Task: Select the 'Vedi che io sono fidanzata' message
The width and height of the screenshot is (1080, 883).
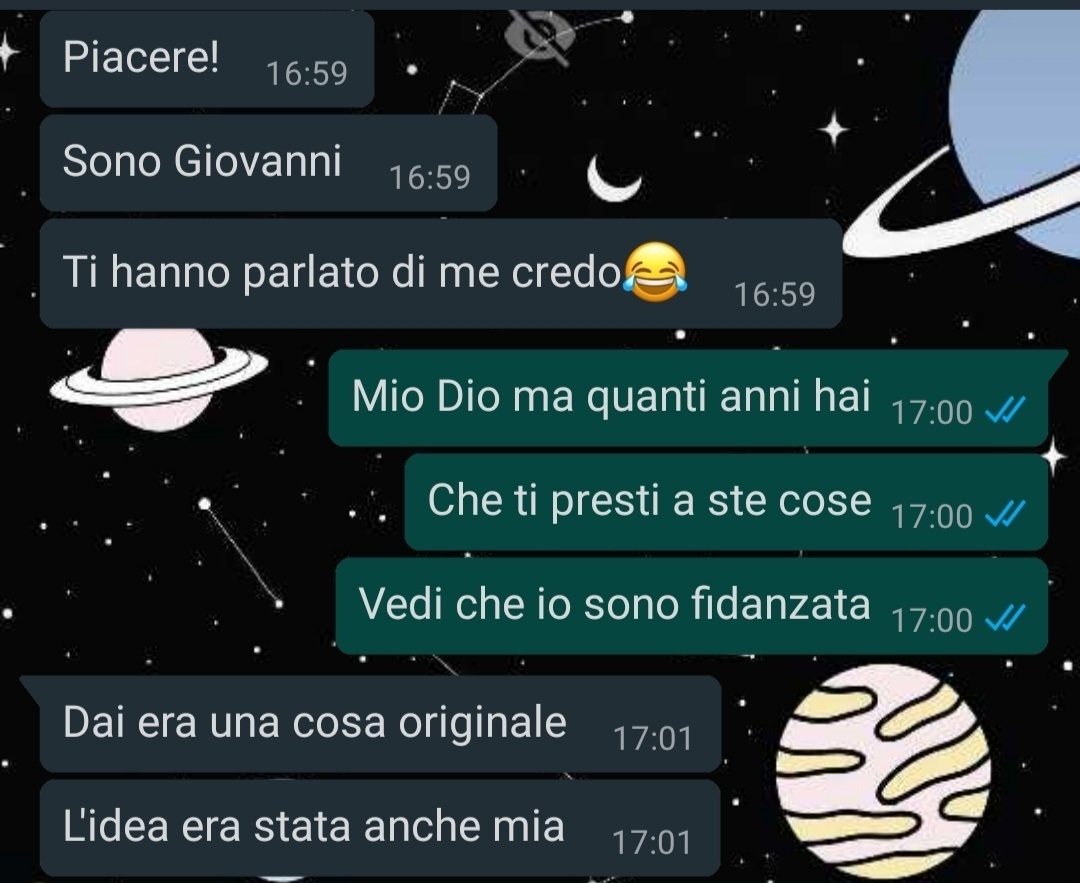Action: click(692, 606)
